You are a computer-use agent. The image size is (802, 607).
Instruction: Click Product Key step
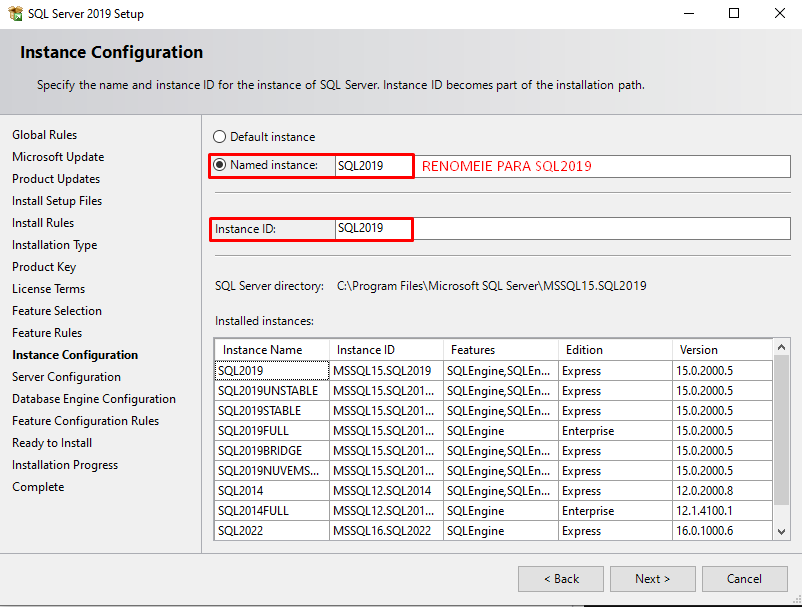(x=44, y=267)
